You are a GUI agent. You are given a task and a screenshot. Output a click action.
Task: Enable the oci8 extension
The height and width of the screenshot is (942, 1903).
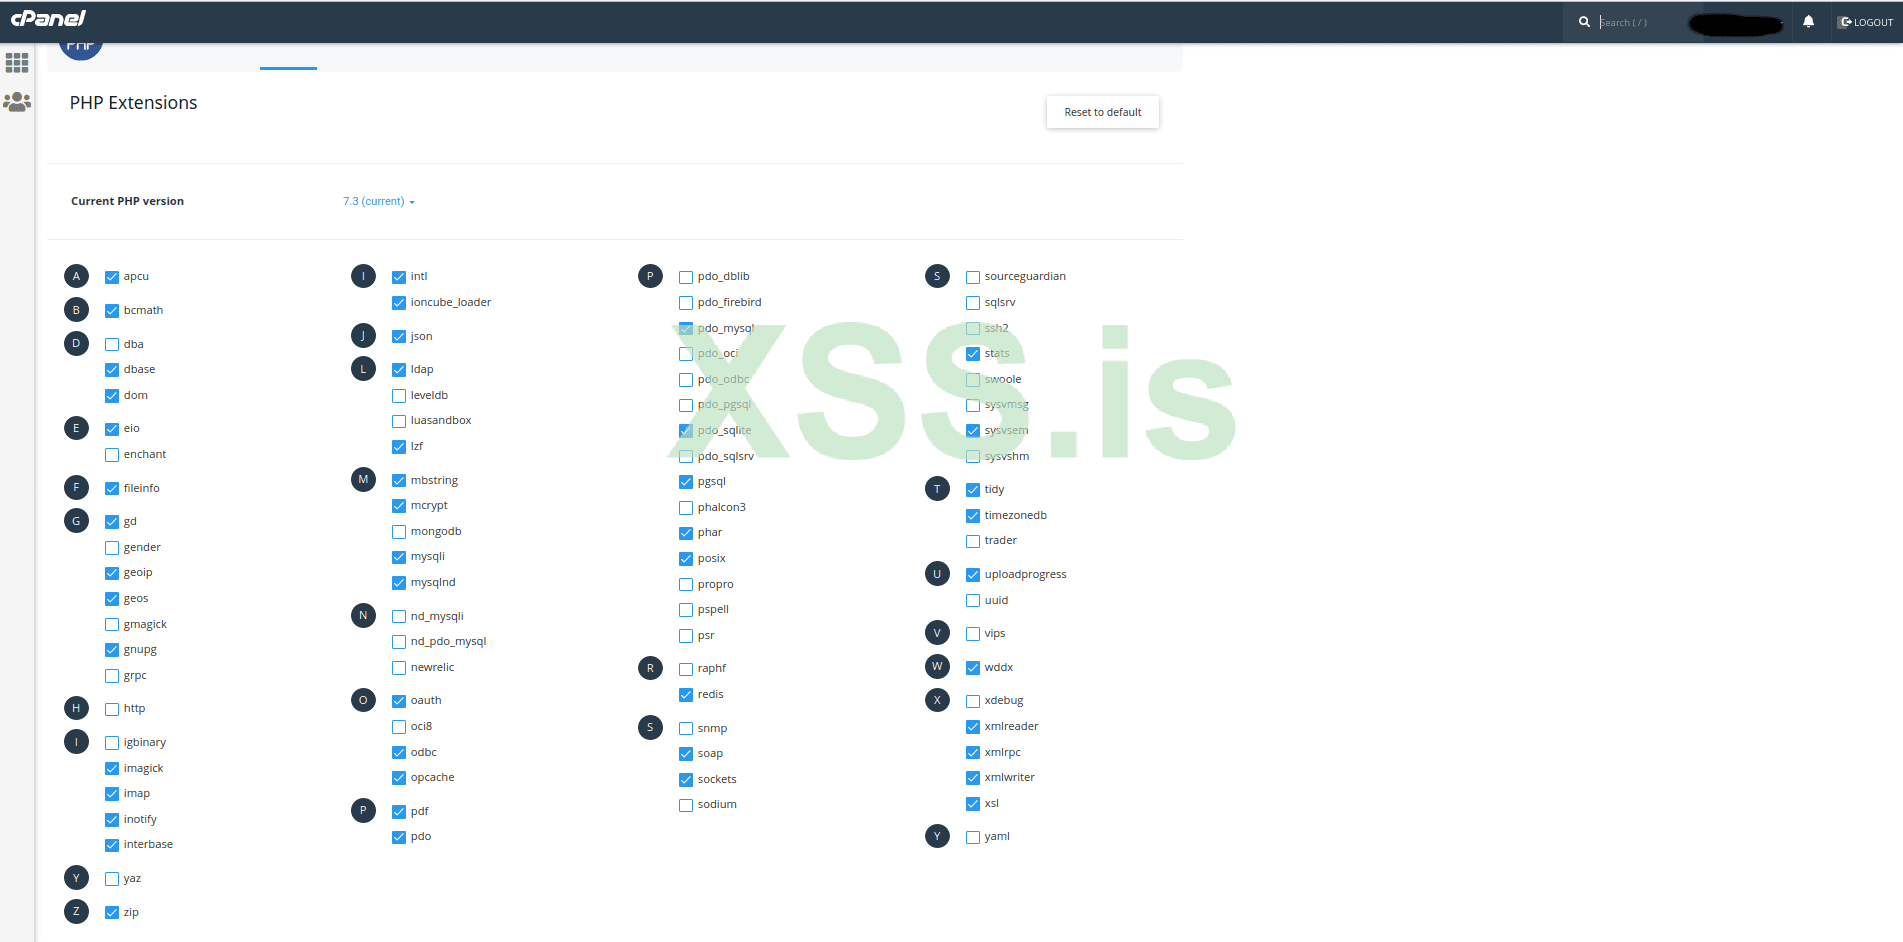coord(399,727)
